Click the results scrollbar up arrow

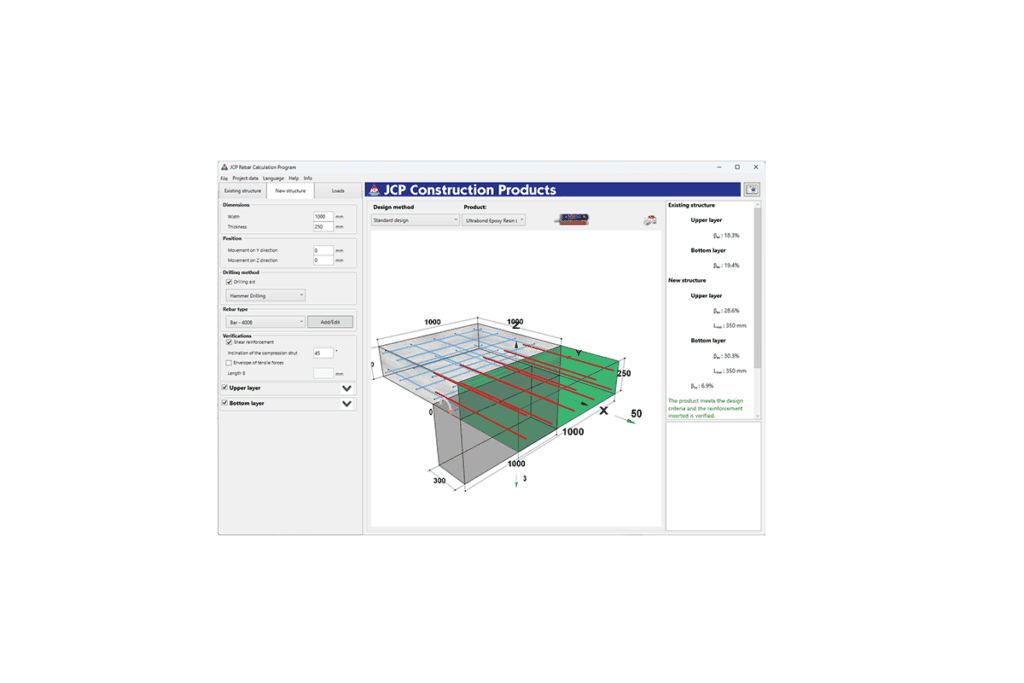(758, 204)
